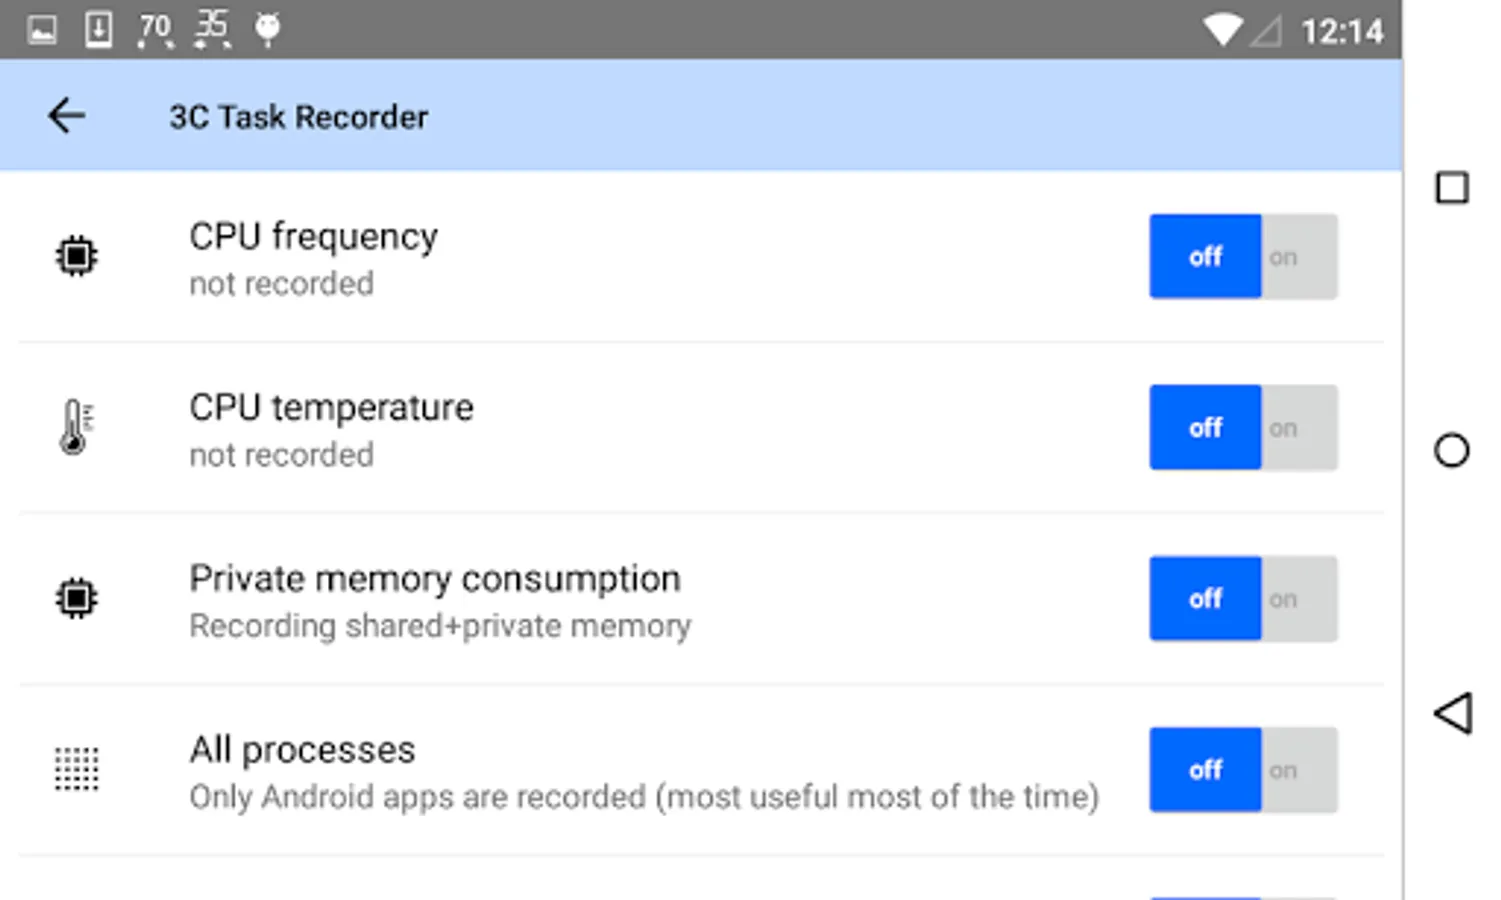Tap the back arrow in header
The image size is (1501, 900).
pos(66,116)
